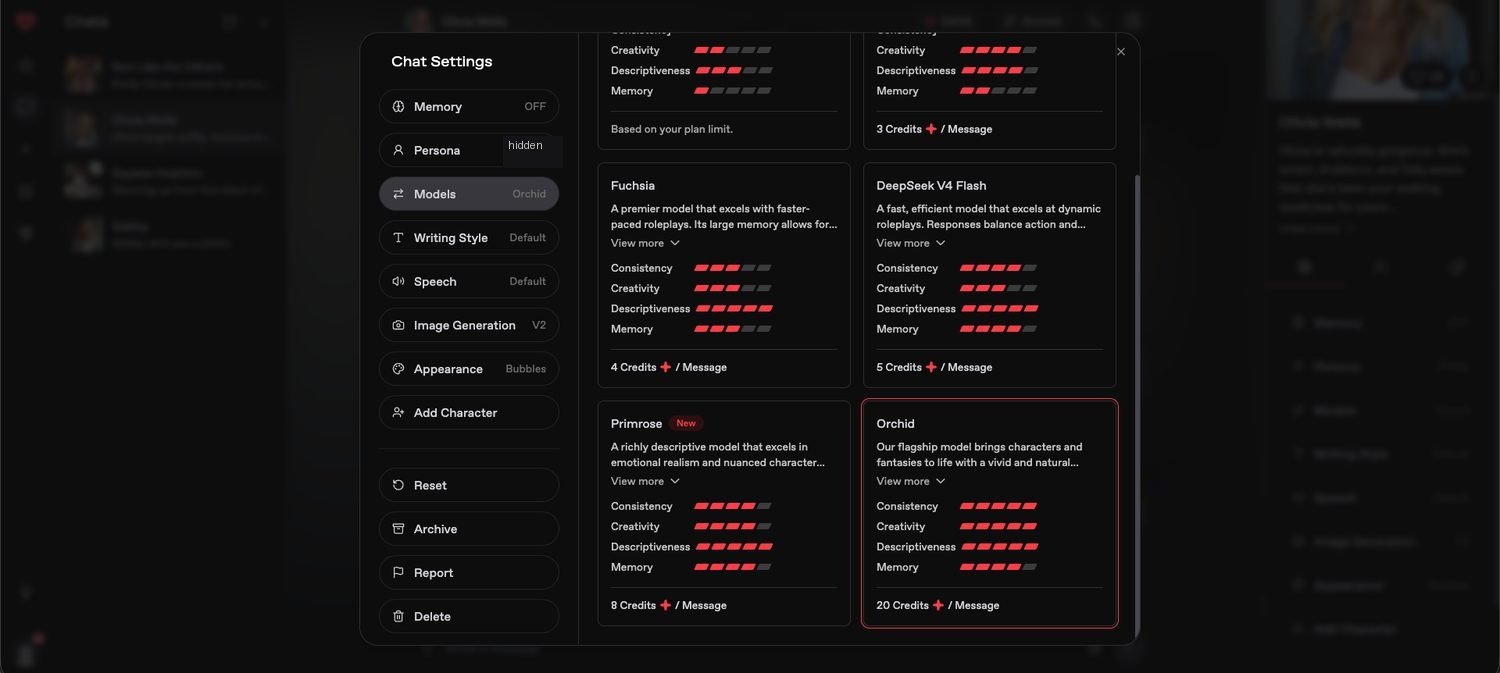Click the camera icon for Image Generation
This screenshot has width=1500, height=673.
pyautogui.click(x=398, y=325)
